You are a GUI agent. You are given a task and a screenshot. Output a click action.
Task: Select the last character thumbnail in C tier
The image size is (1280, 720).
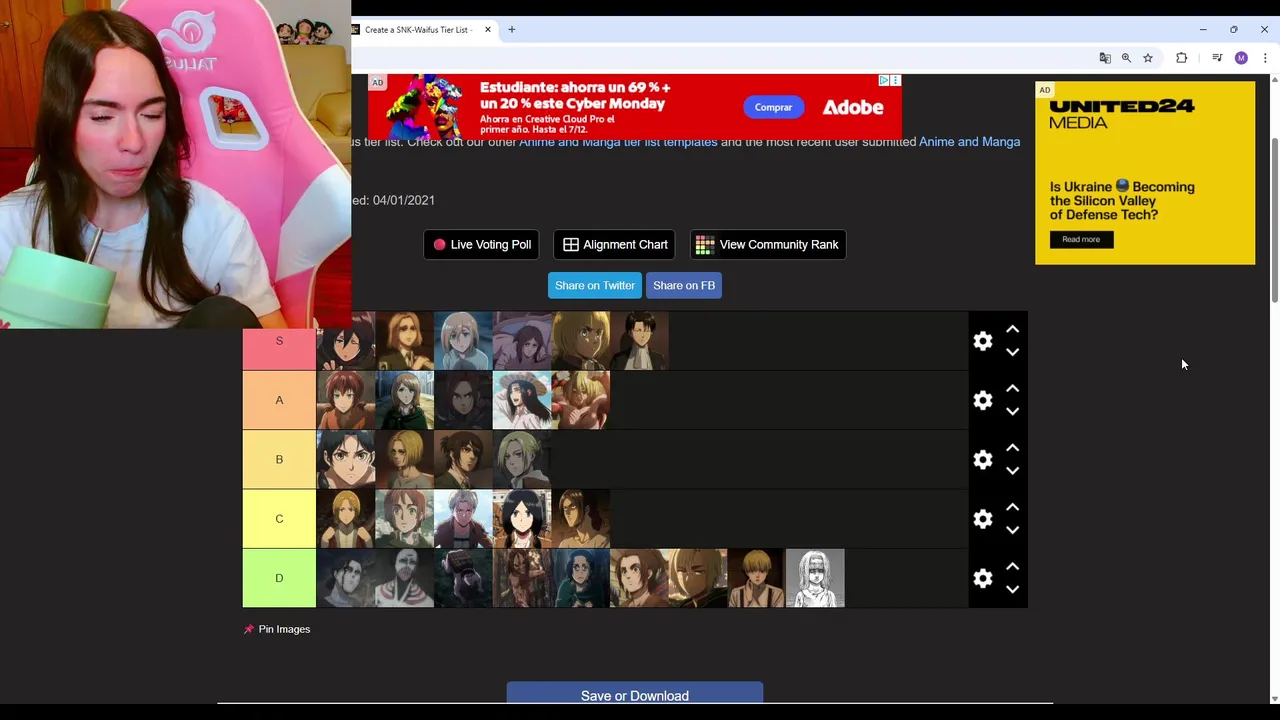581,519
